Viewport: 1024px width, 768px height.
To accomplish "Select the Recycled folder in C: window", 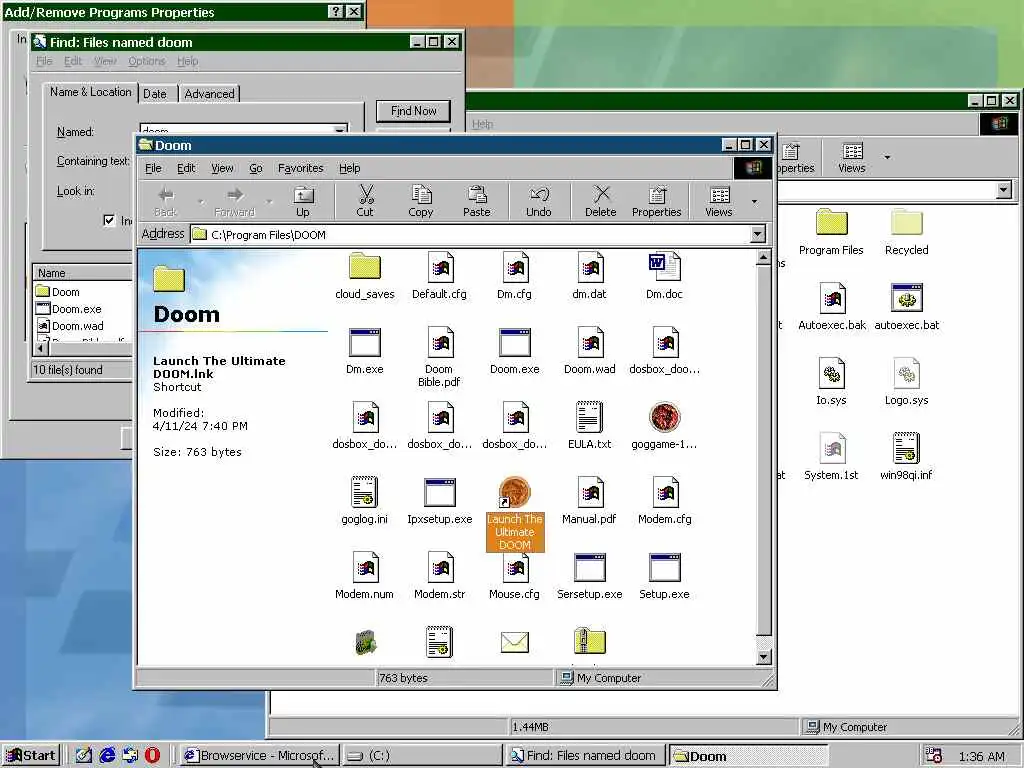I will pos(906,232).
